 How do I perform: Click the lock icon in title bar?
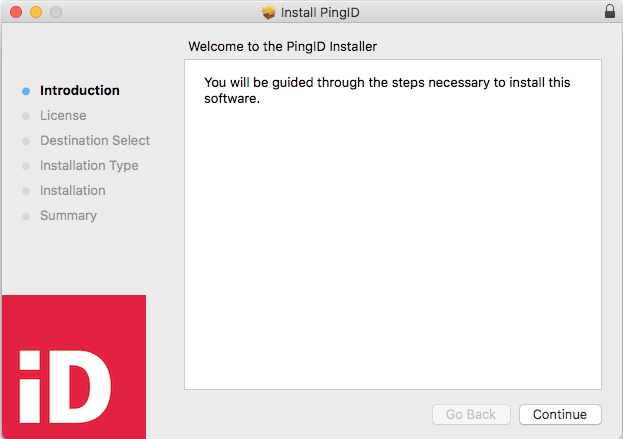(x=610, y=12)
